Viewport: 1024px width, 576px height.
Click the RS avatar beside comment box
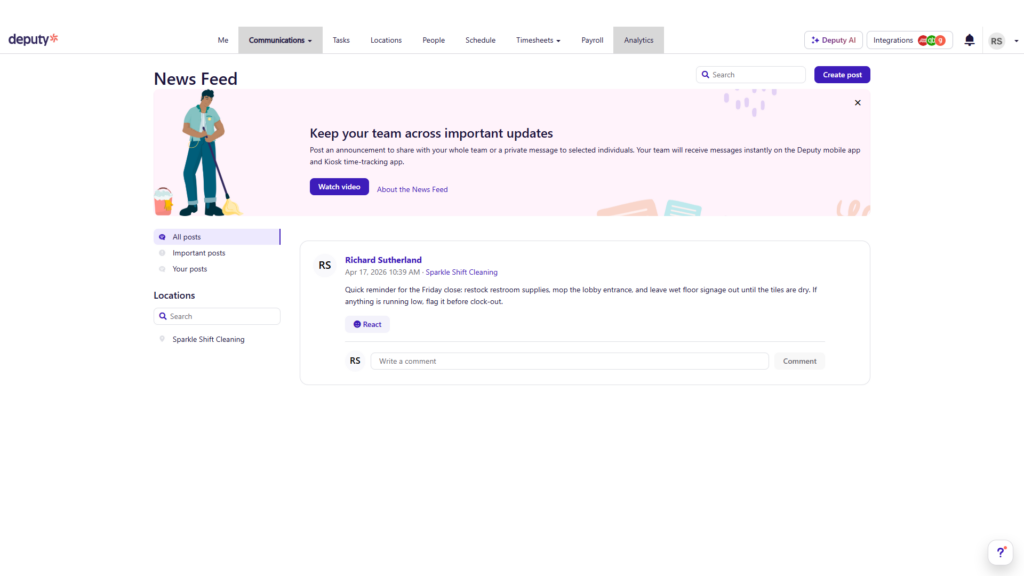click(355, 360)
